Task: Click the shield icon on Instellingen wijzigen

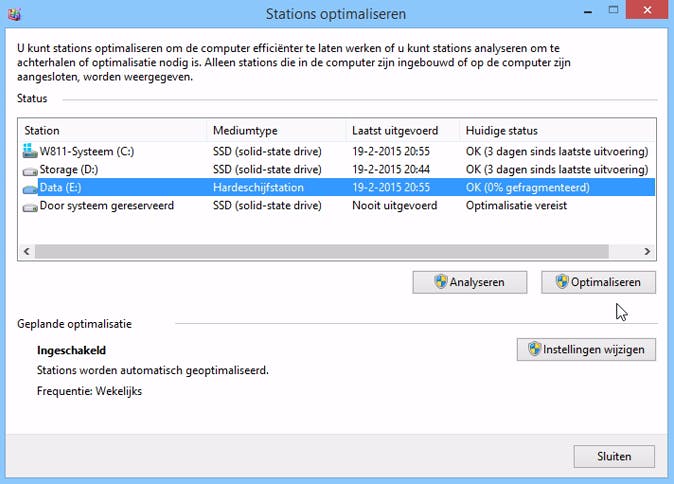Action: pyautogui.click(x=535, y=349)
